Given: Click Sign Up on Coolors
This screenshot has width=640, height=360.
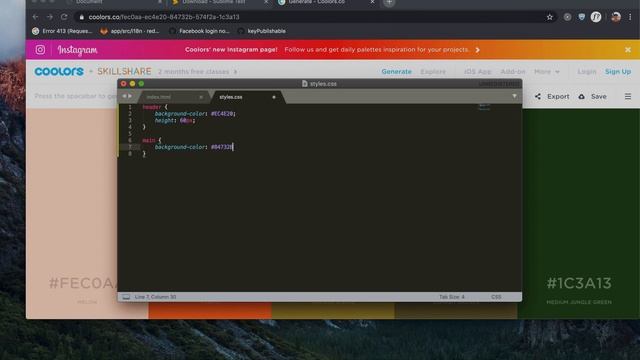Looking at the screenshot, I should point(618,71).
